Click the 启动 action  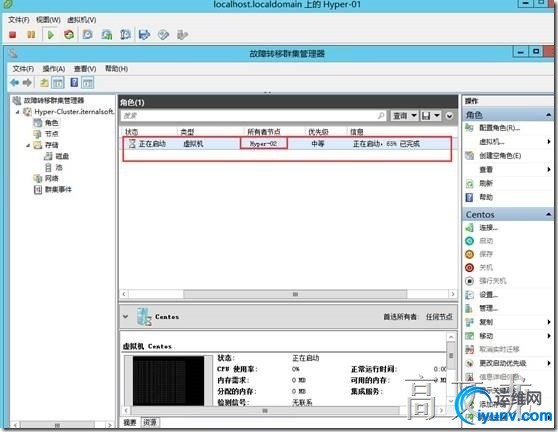[485, 241]
